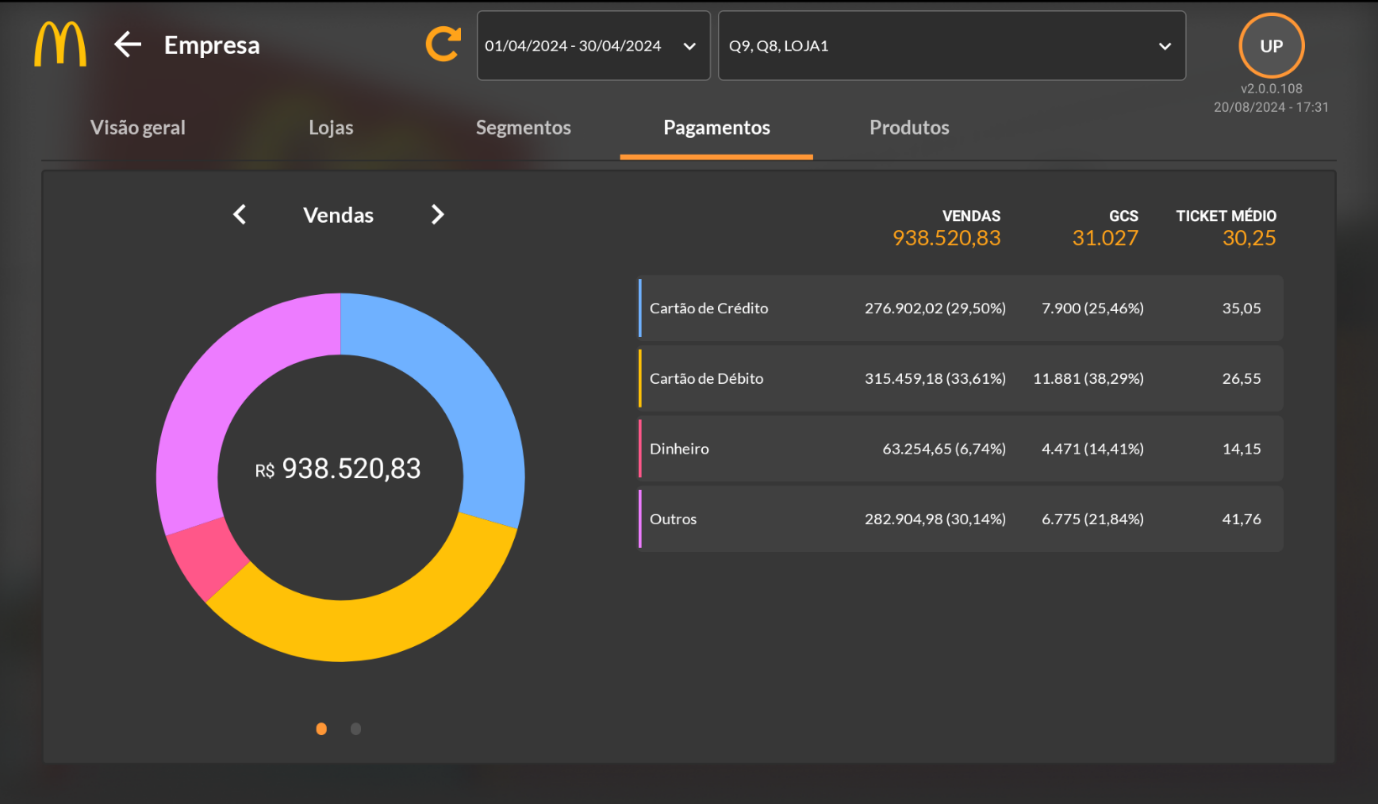Expand the store selector Q9, Q8, LOJA1
1378x804 pixels.
[x=952, y=46]
